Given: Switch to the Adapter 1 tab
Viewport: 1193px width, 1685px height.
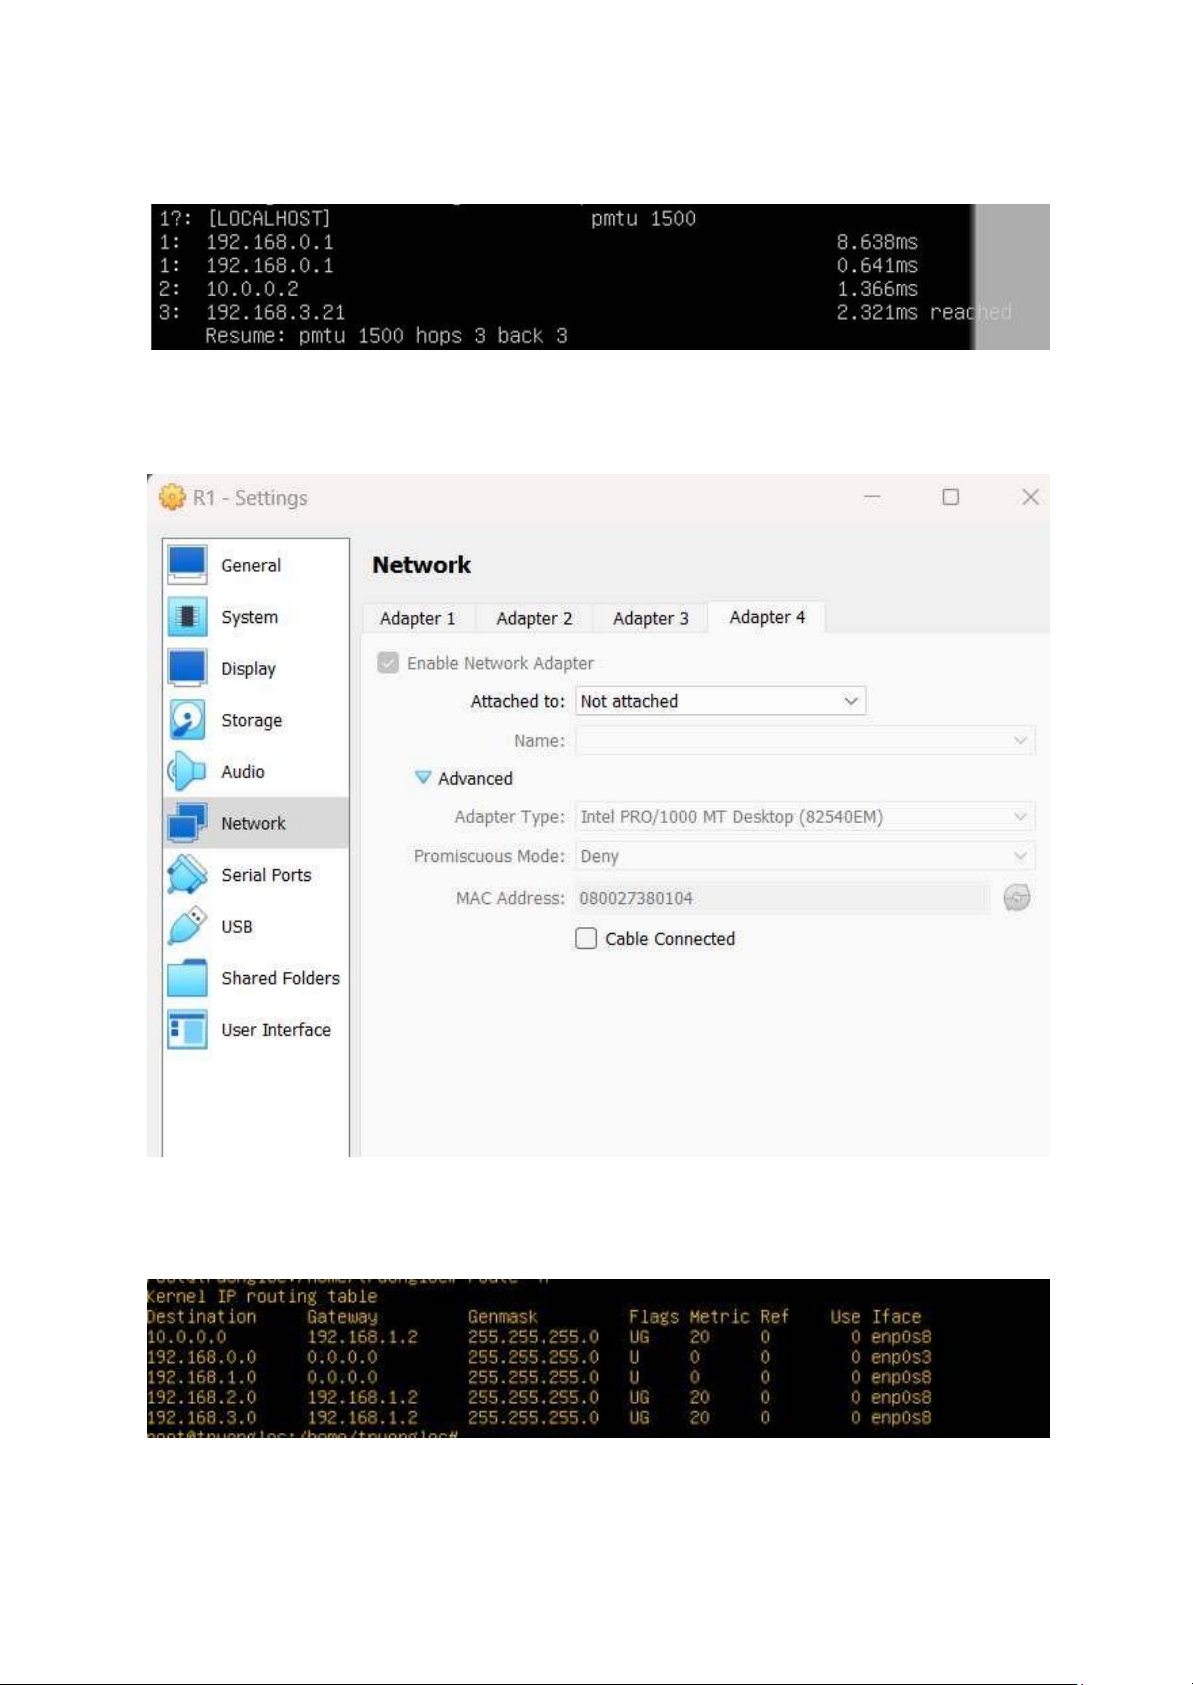Looking at the screenshot, I should (417, 618).
